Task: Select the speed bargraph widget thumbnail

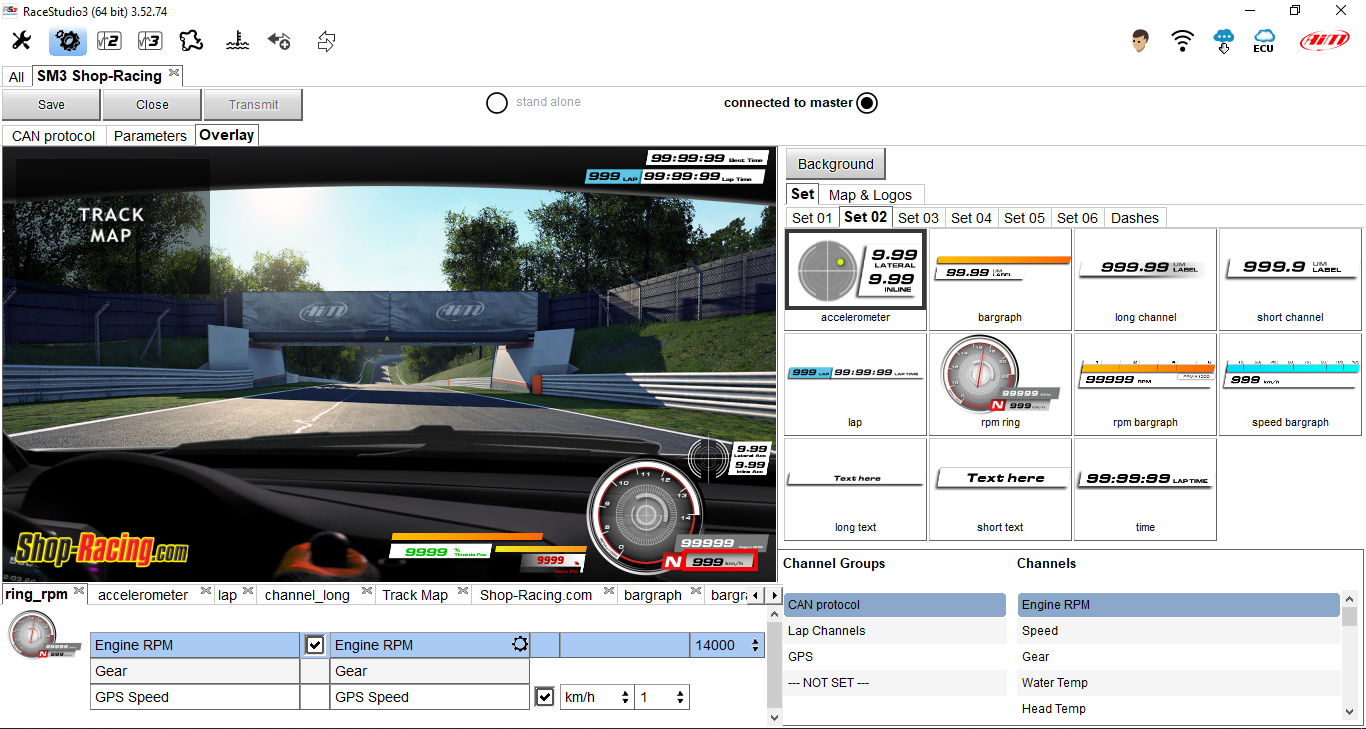Action: [1290, 385]
